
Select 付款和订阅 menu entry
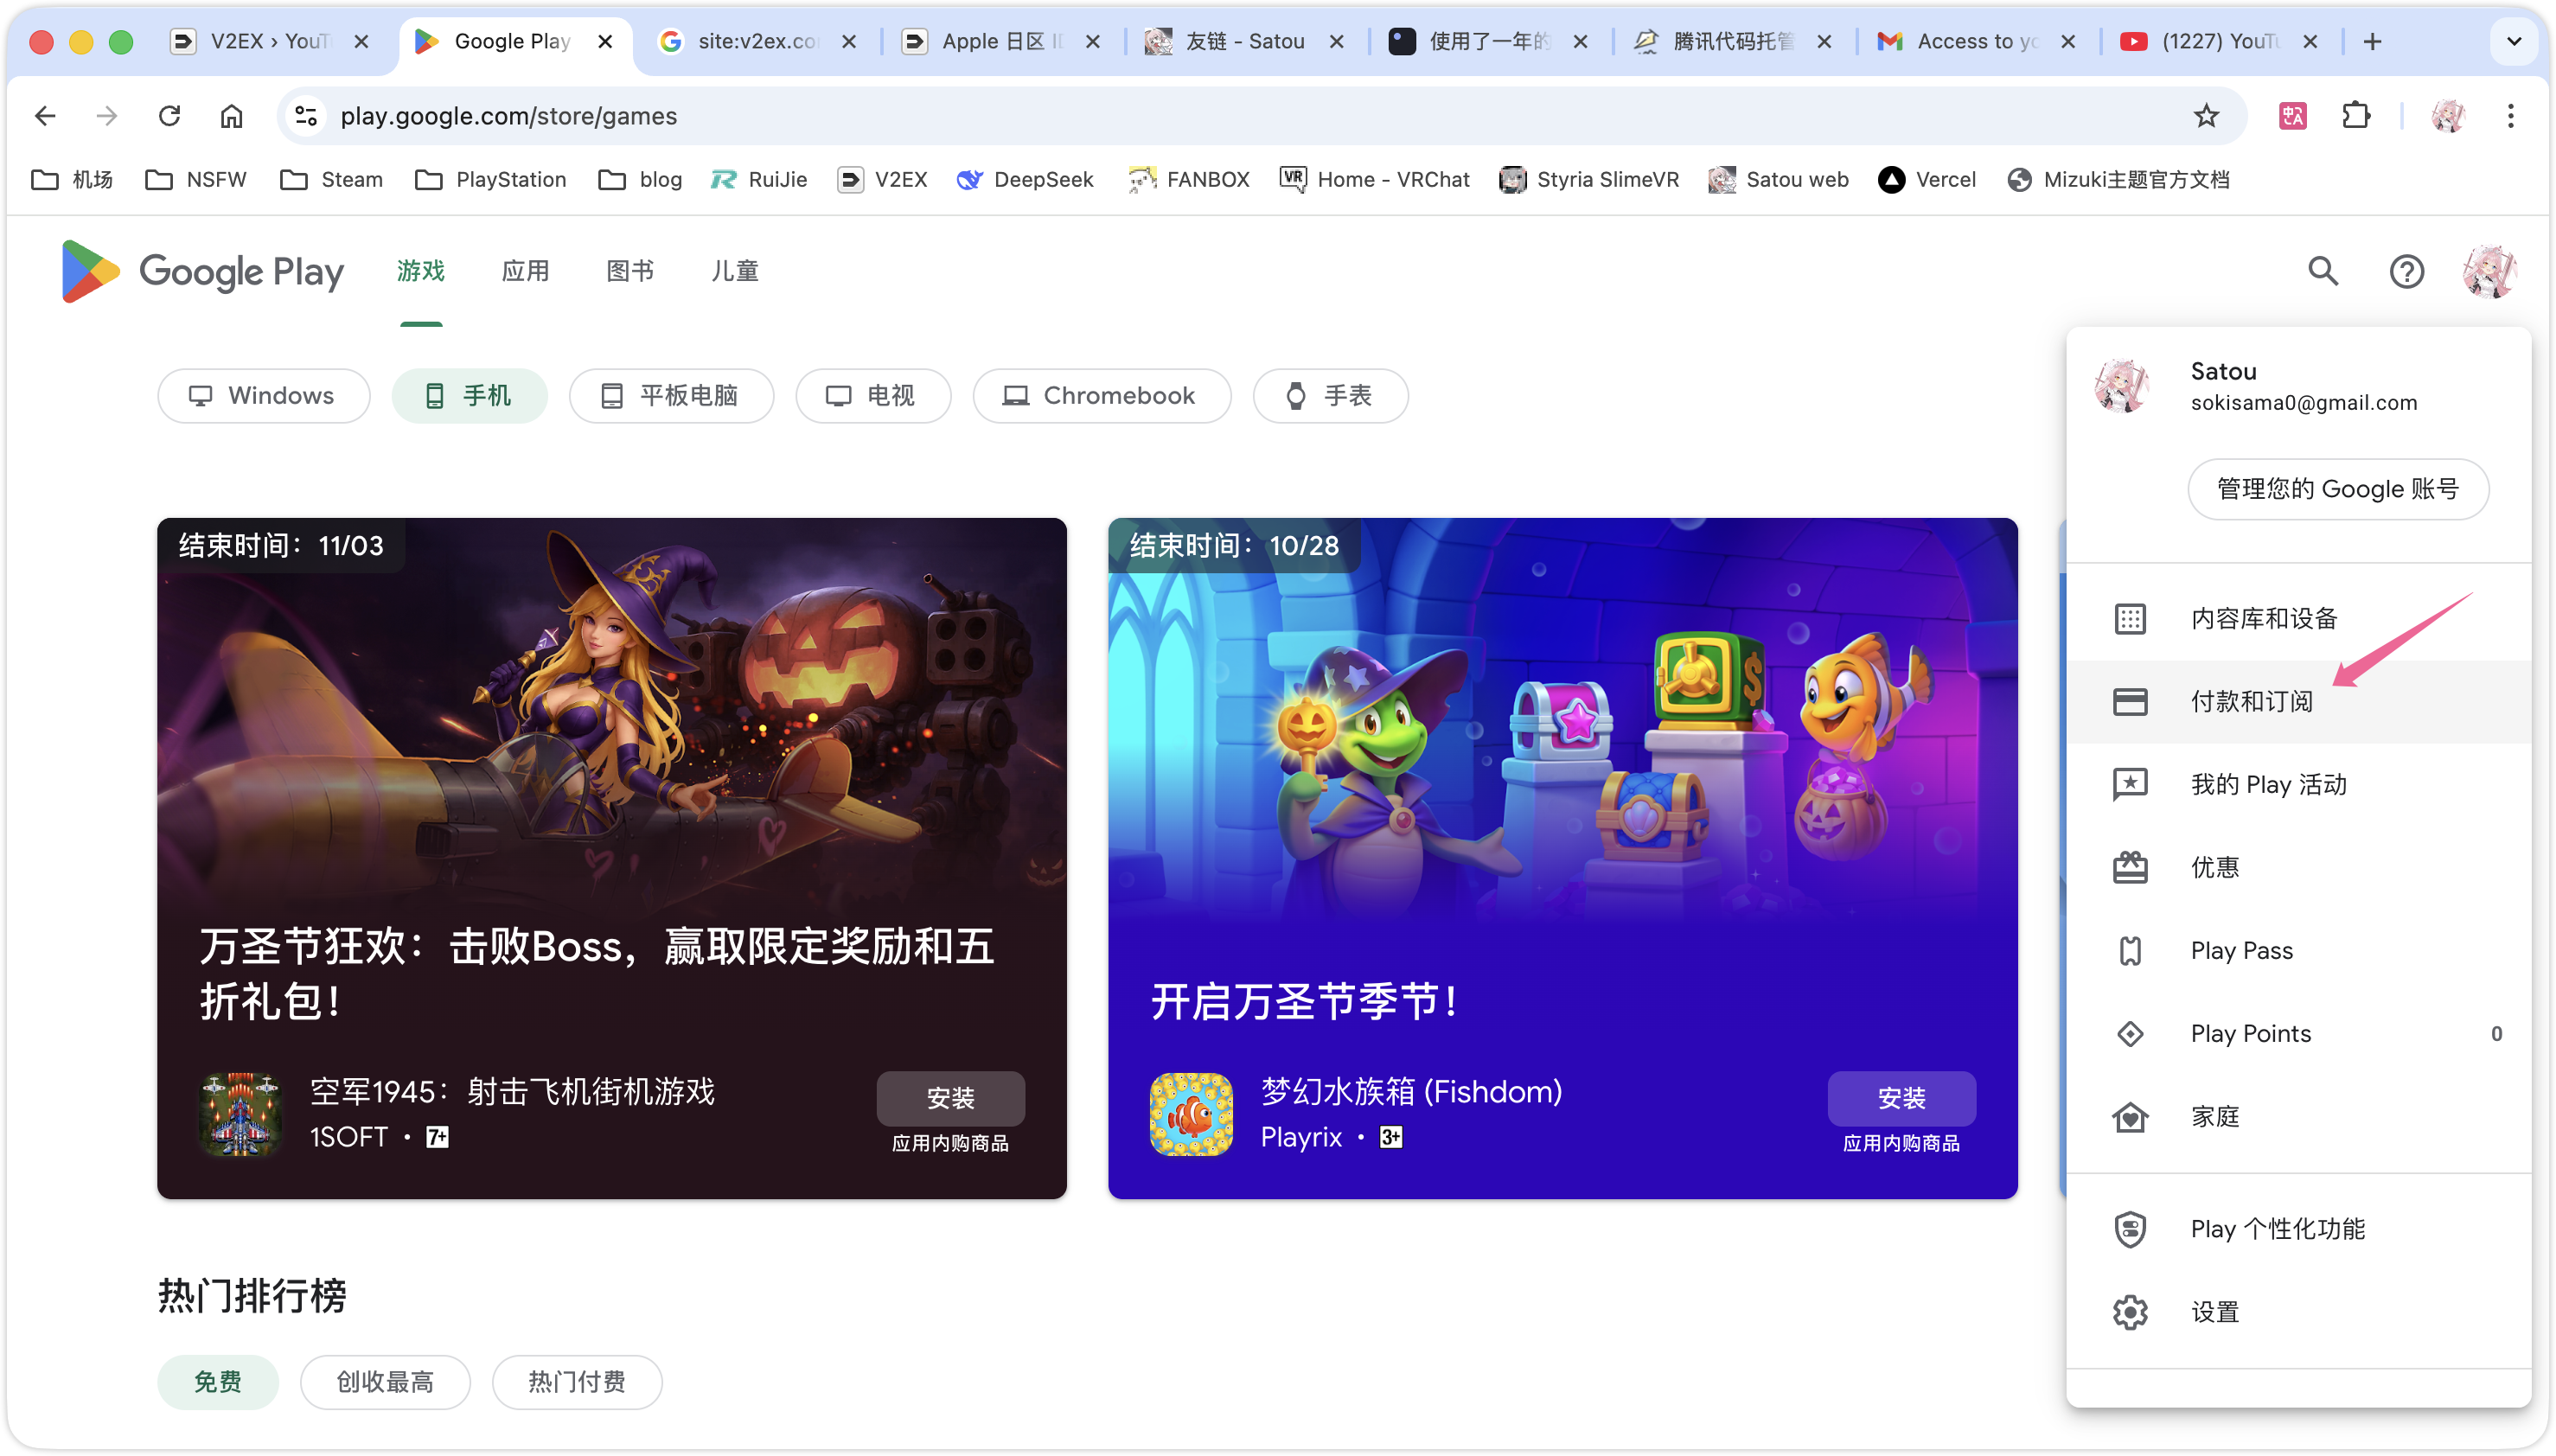tap(2251, 701)
